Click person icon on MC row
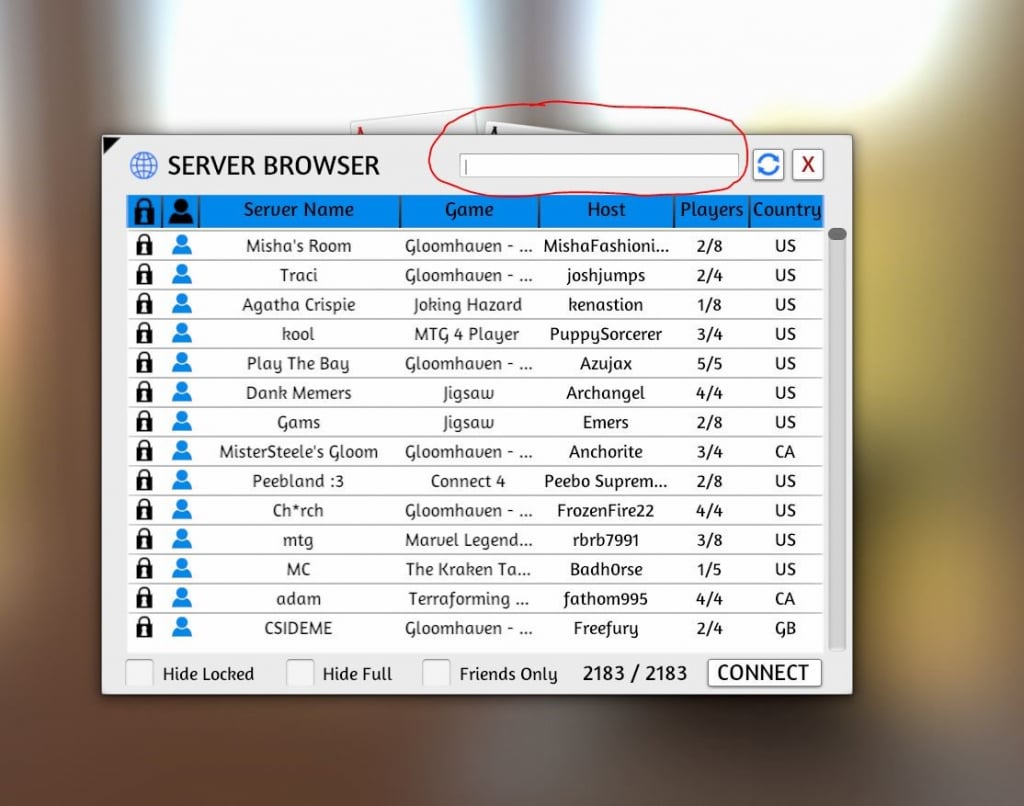This screenshot has width=1024, height=806. [182, 568]
